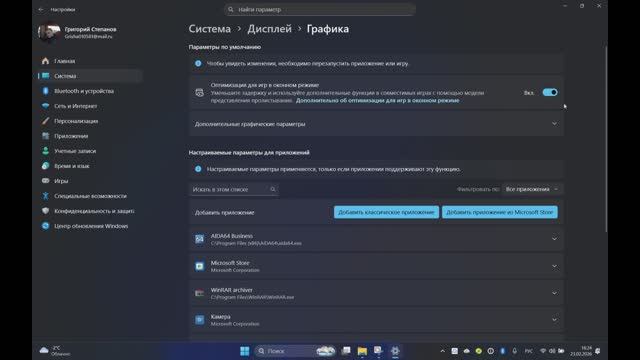The height and width of the screenshot is (360, 640).
Task: Click Система in the breadcrumb
Action: (x=209, y=29)
